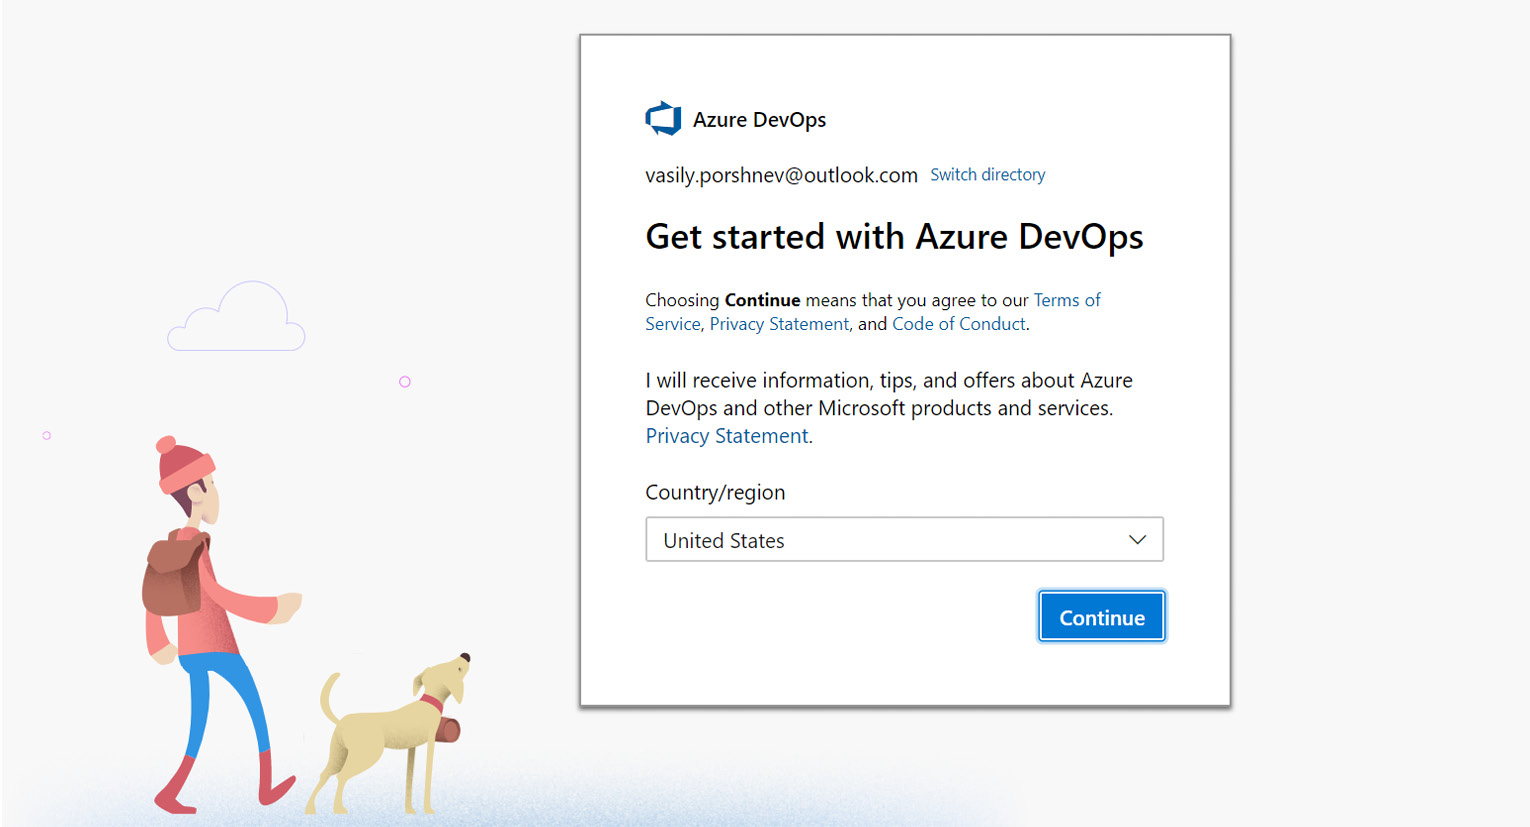Click the email vasily.porshnev@outlook.com
Image resolution: width=1530 pixels, height=827 pixels.
coord(781,174)
